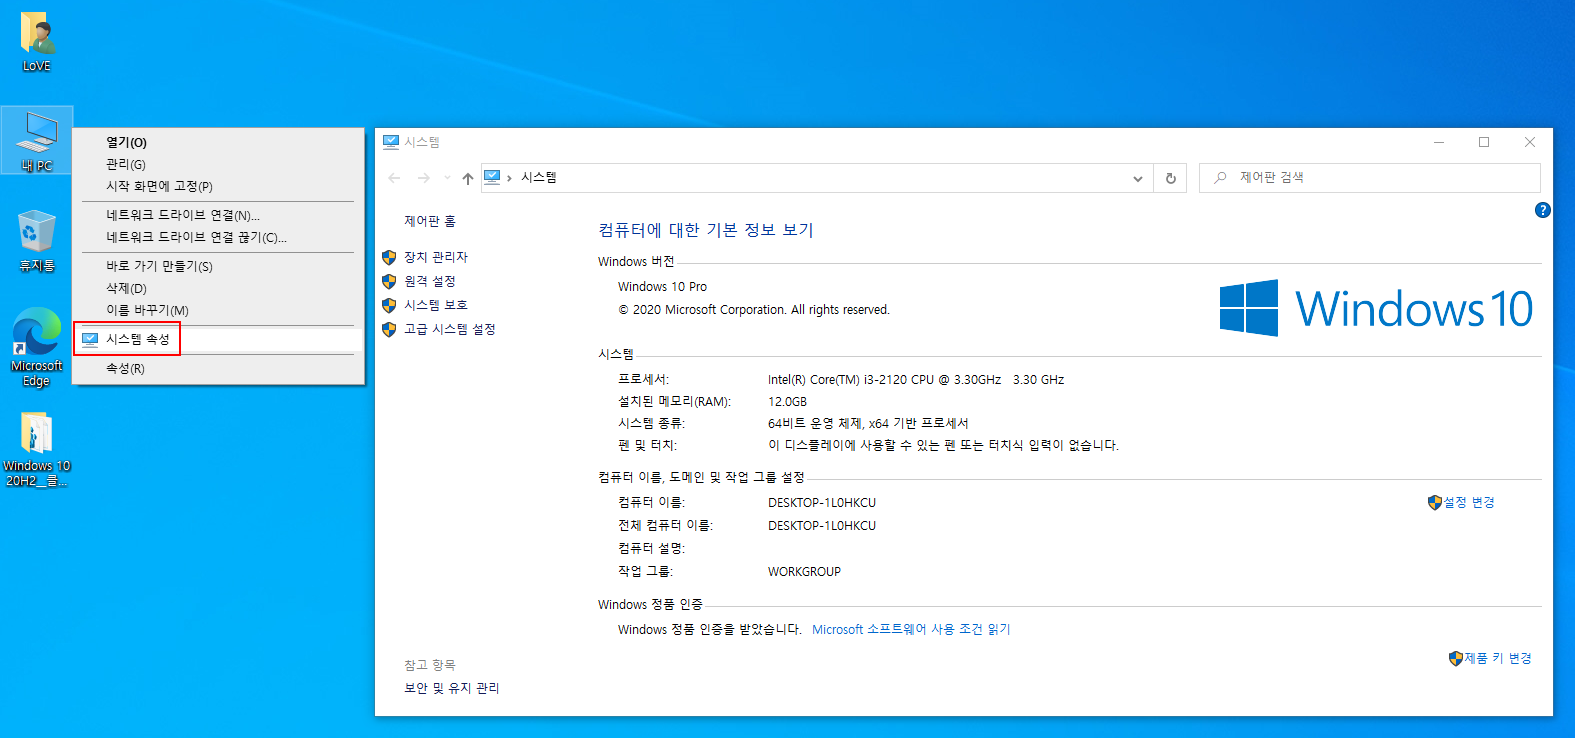Open 보안 및 유지 관리 link
1575x738 pixels.
click(x=452, y=688)
